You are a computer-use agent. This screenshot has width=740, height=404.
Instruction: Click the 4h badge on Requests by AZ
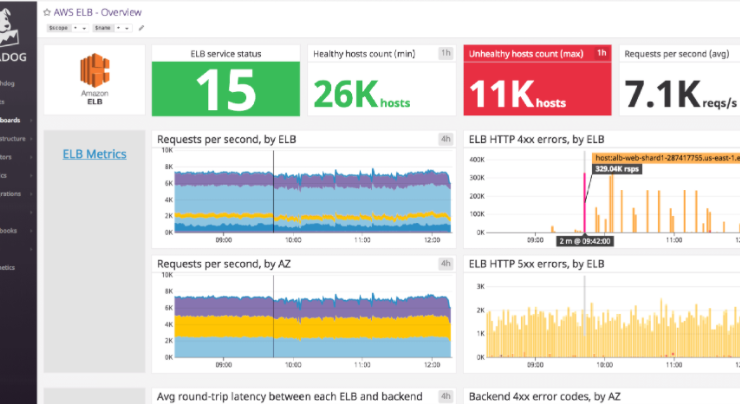pyautogui.click(x=446, y=263)
